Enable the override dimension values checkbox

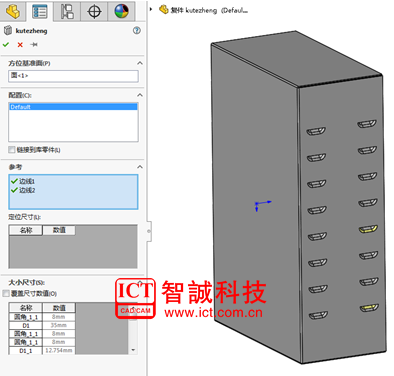coord(6,293)
